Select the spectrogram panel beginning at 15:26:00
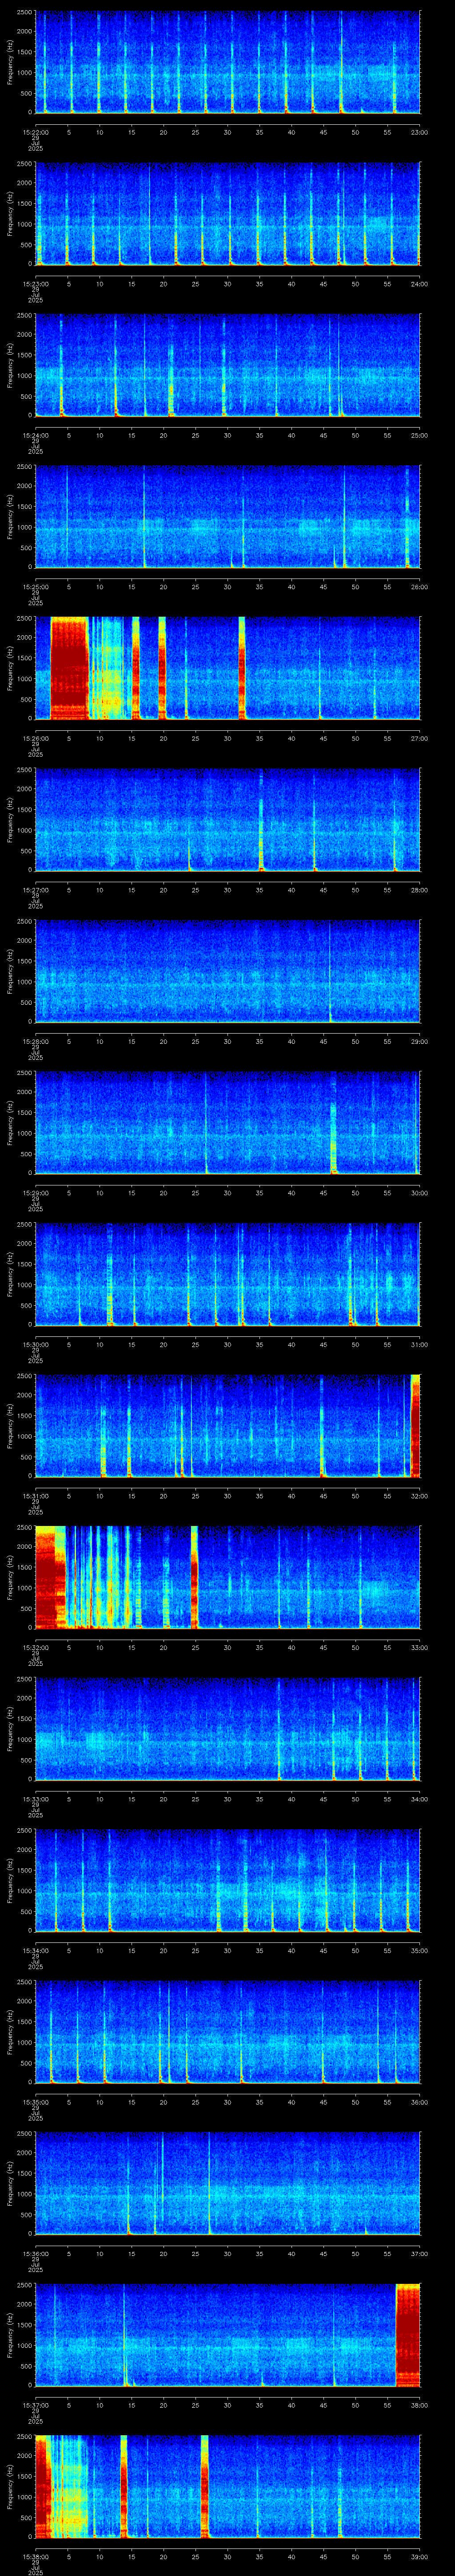The height and width of the screenshot is (2576, 455). [227, 668]
